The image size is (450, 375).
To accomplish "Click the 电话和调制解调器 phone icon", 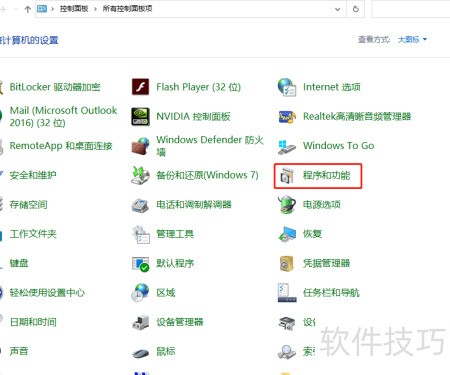I will (x=140, y=205).
